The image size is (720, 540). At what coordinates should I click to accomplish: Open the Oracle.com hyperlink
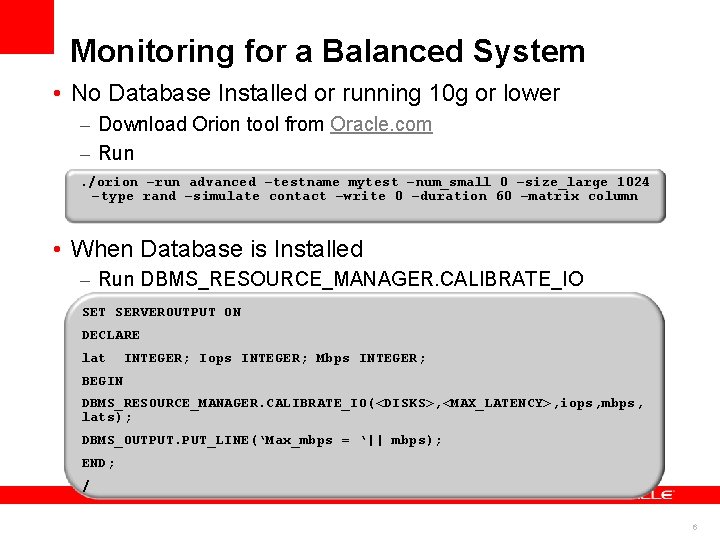coord(381,124)
